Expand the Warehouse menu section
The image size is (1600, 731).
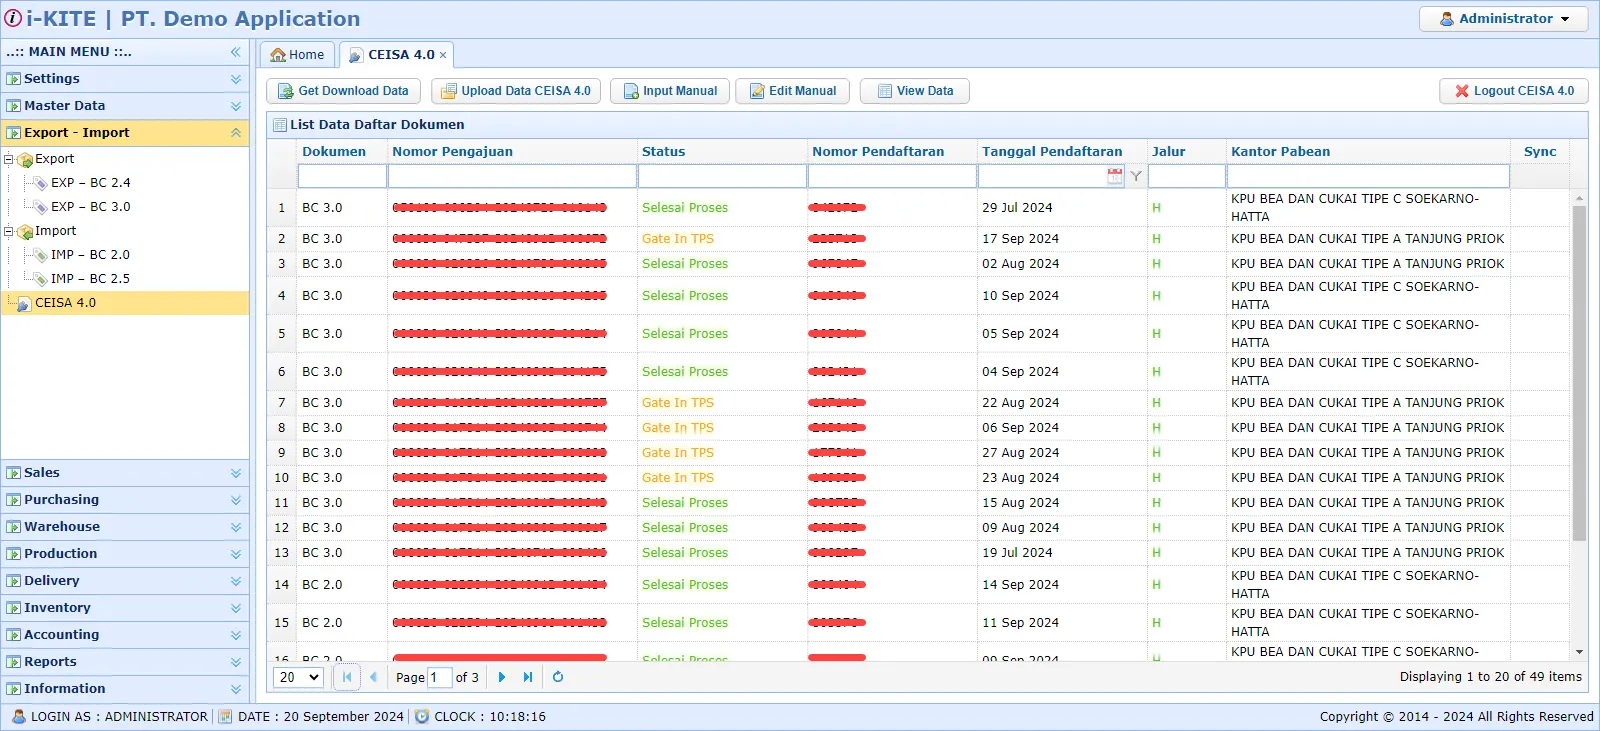(x=125, y=527)
